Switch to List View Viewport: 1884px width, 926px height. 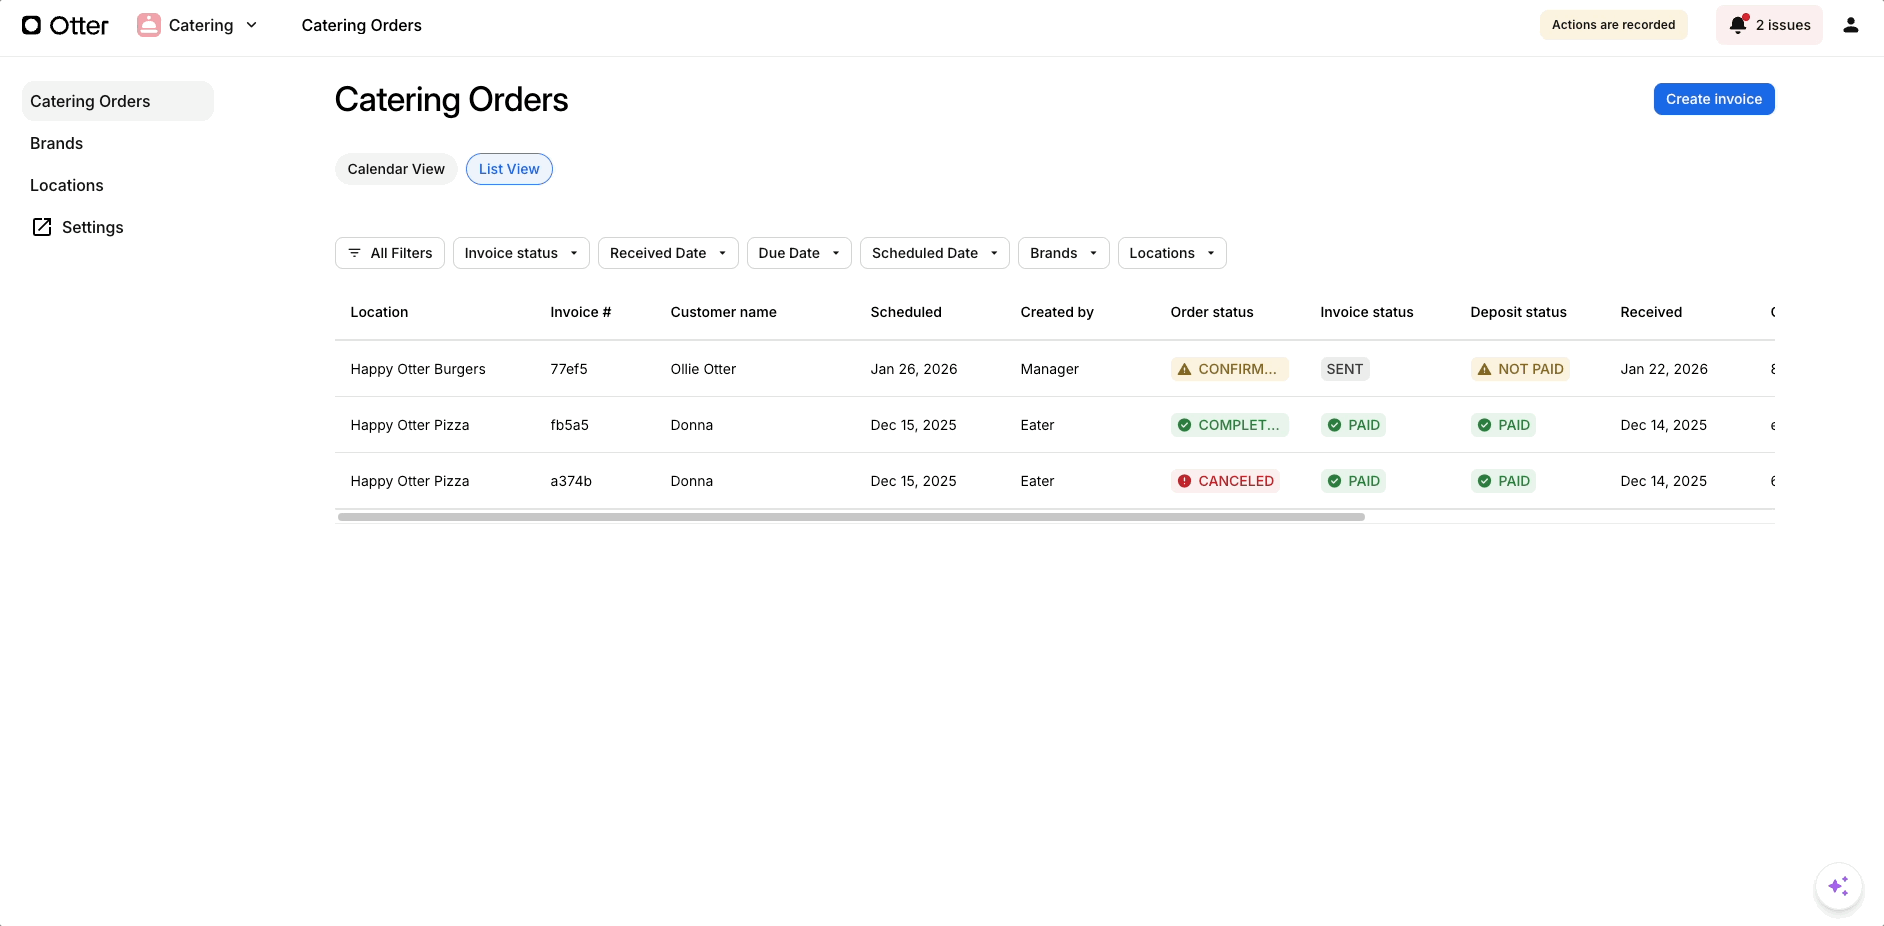point(508,169)
